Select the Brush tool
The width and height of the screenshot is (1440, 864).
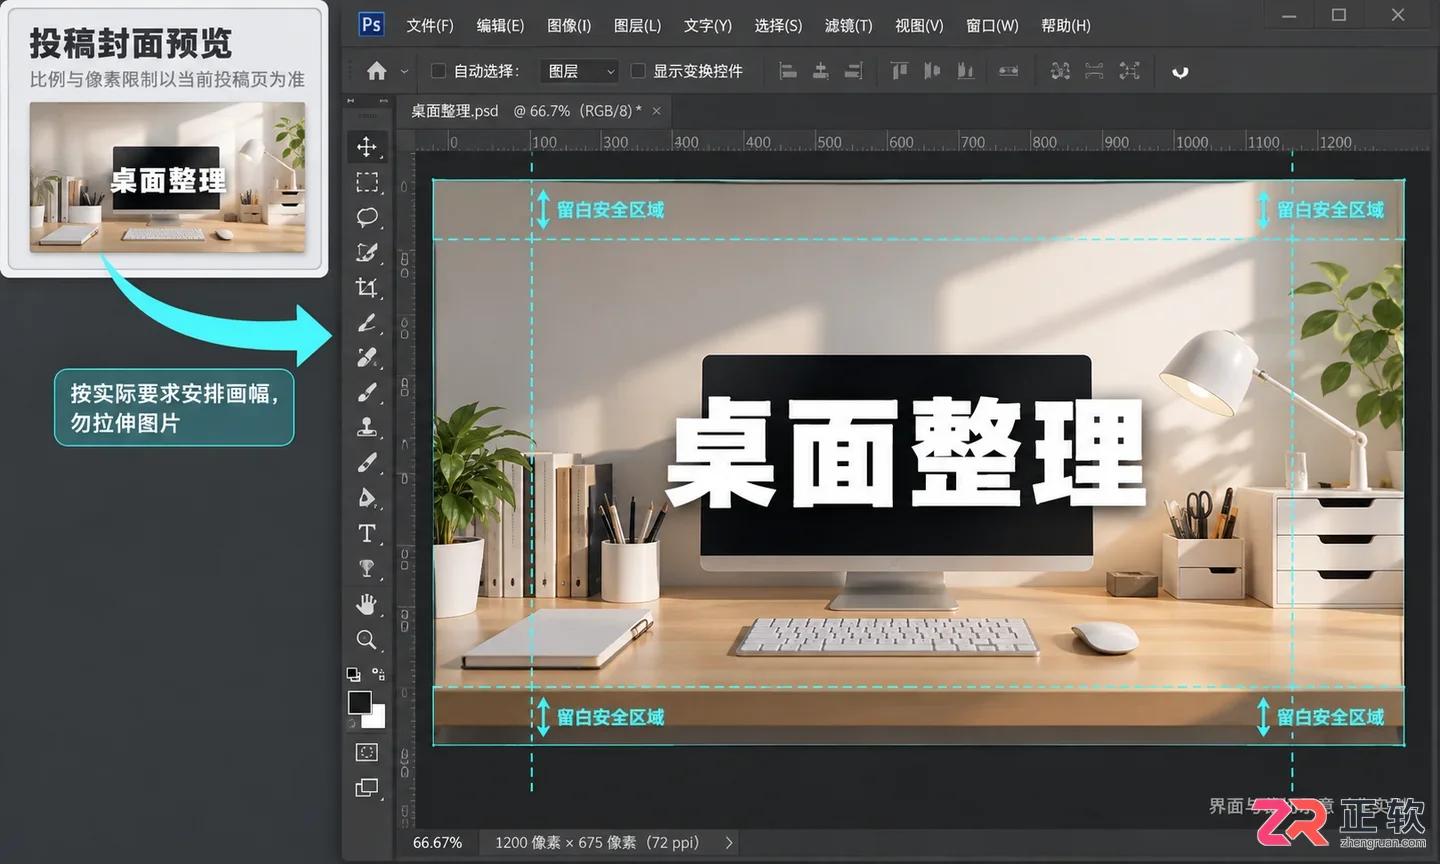click(x=367, y=392)
